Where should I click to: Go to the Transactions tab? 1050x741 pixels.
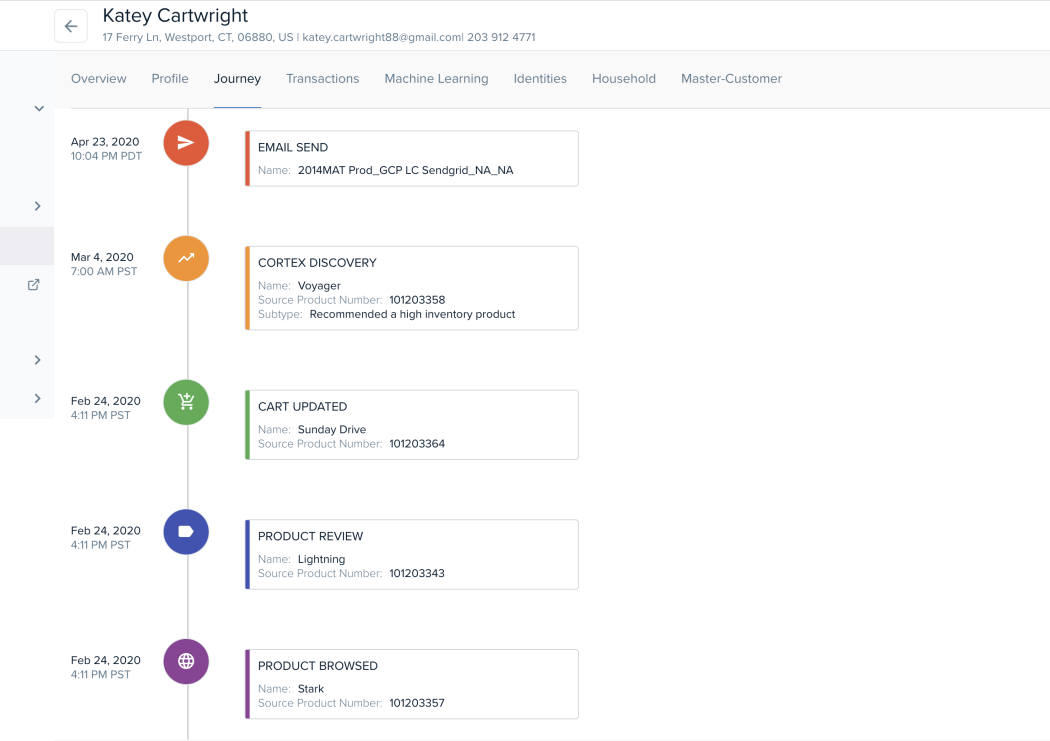[x=322, y=79]
